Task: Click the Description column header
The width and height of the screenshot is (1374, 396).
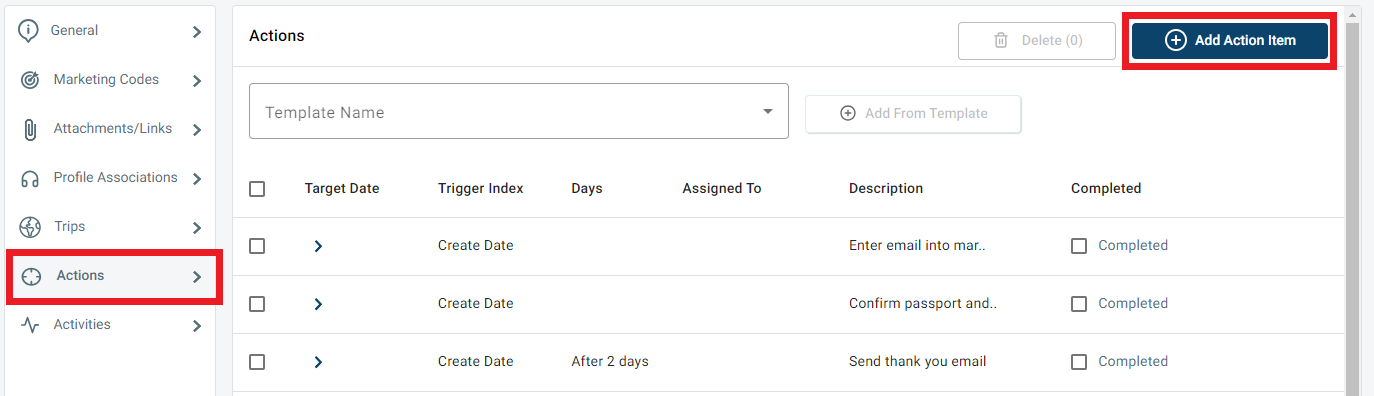Action: [x=886, y=188]
